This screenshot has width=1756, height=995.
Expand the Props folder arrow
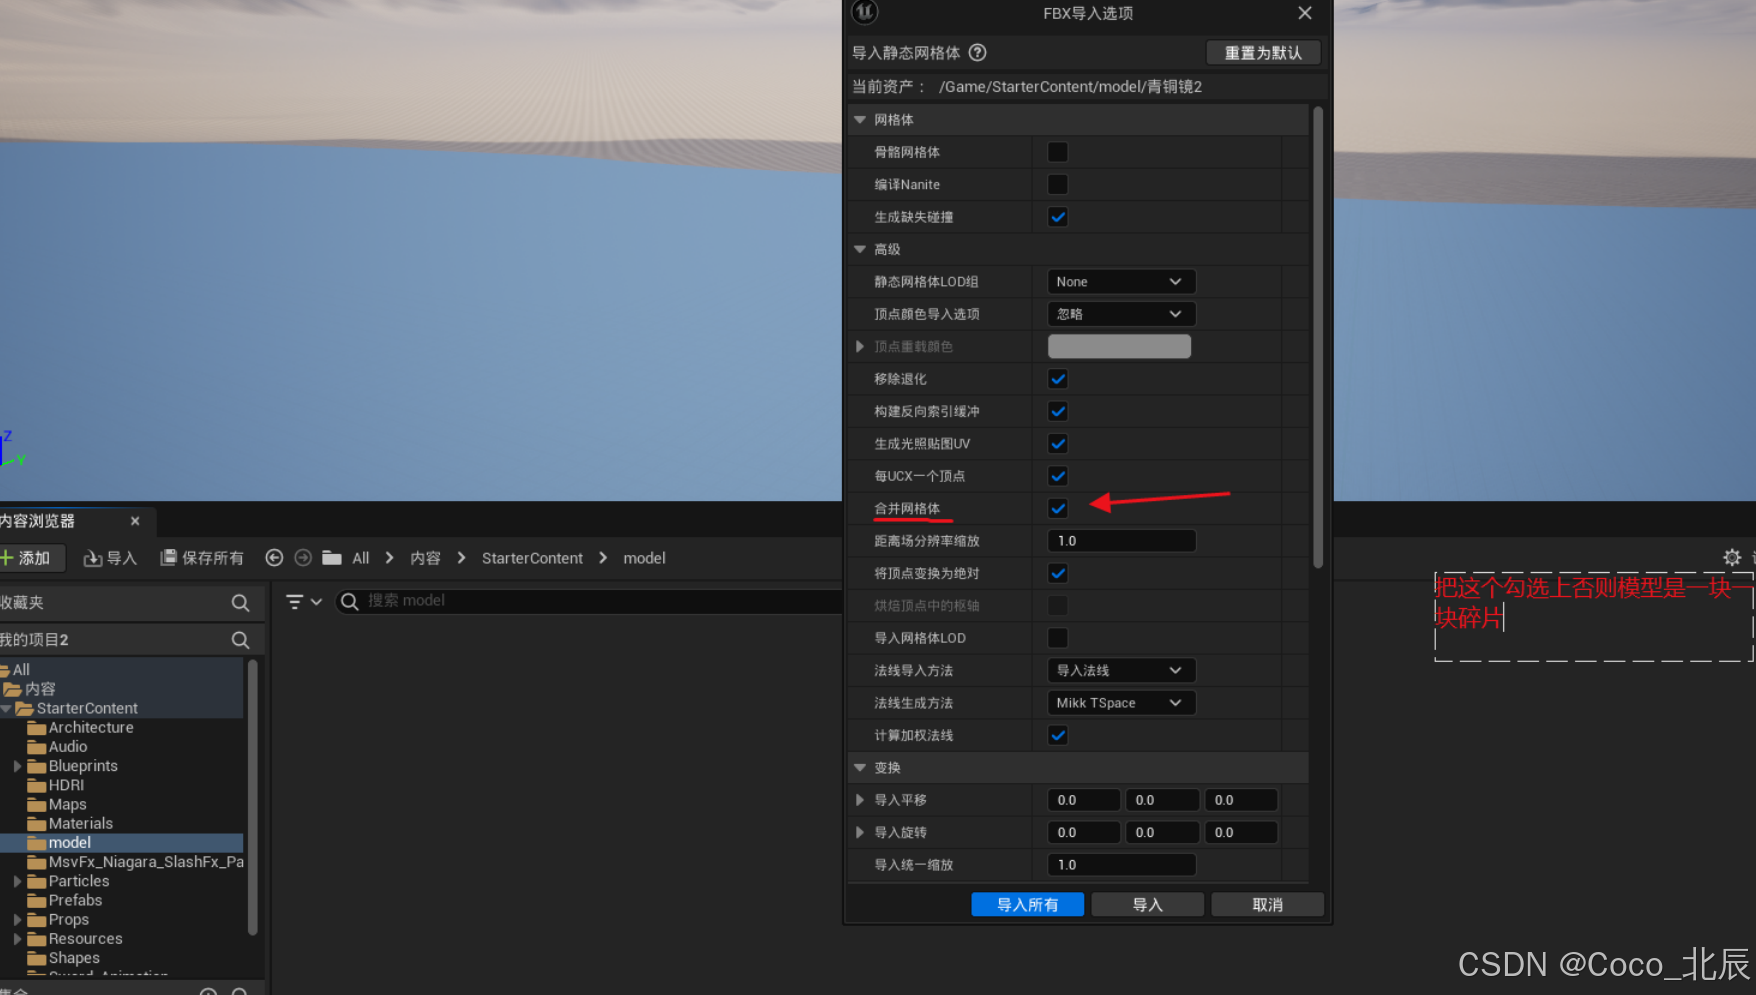click(x=17, y=920)
